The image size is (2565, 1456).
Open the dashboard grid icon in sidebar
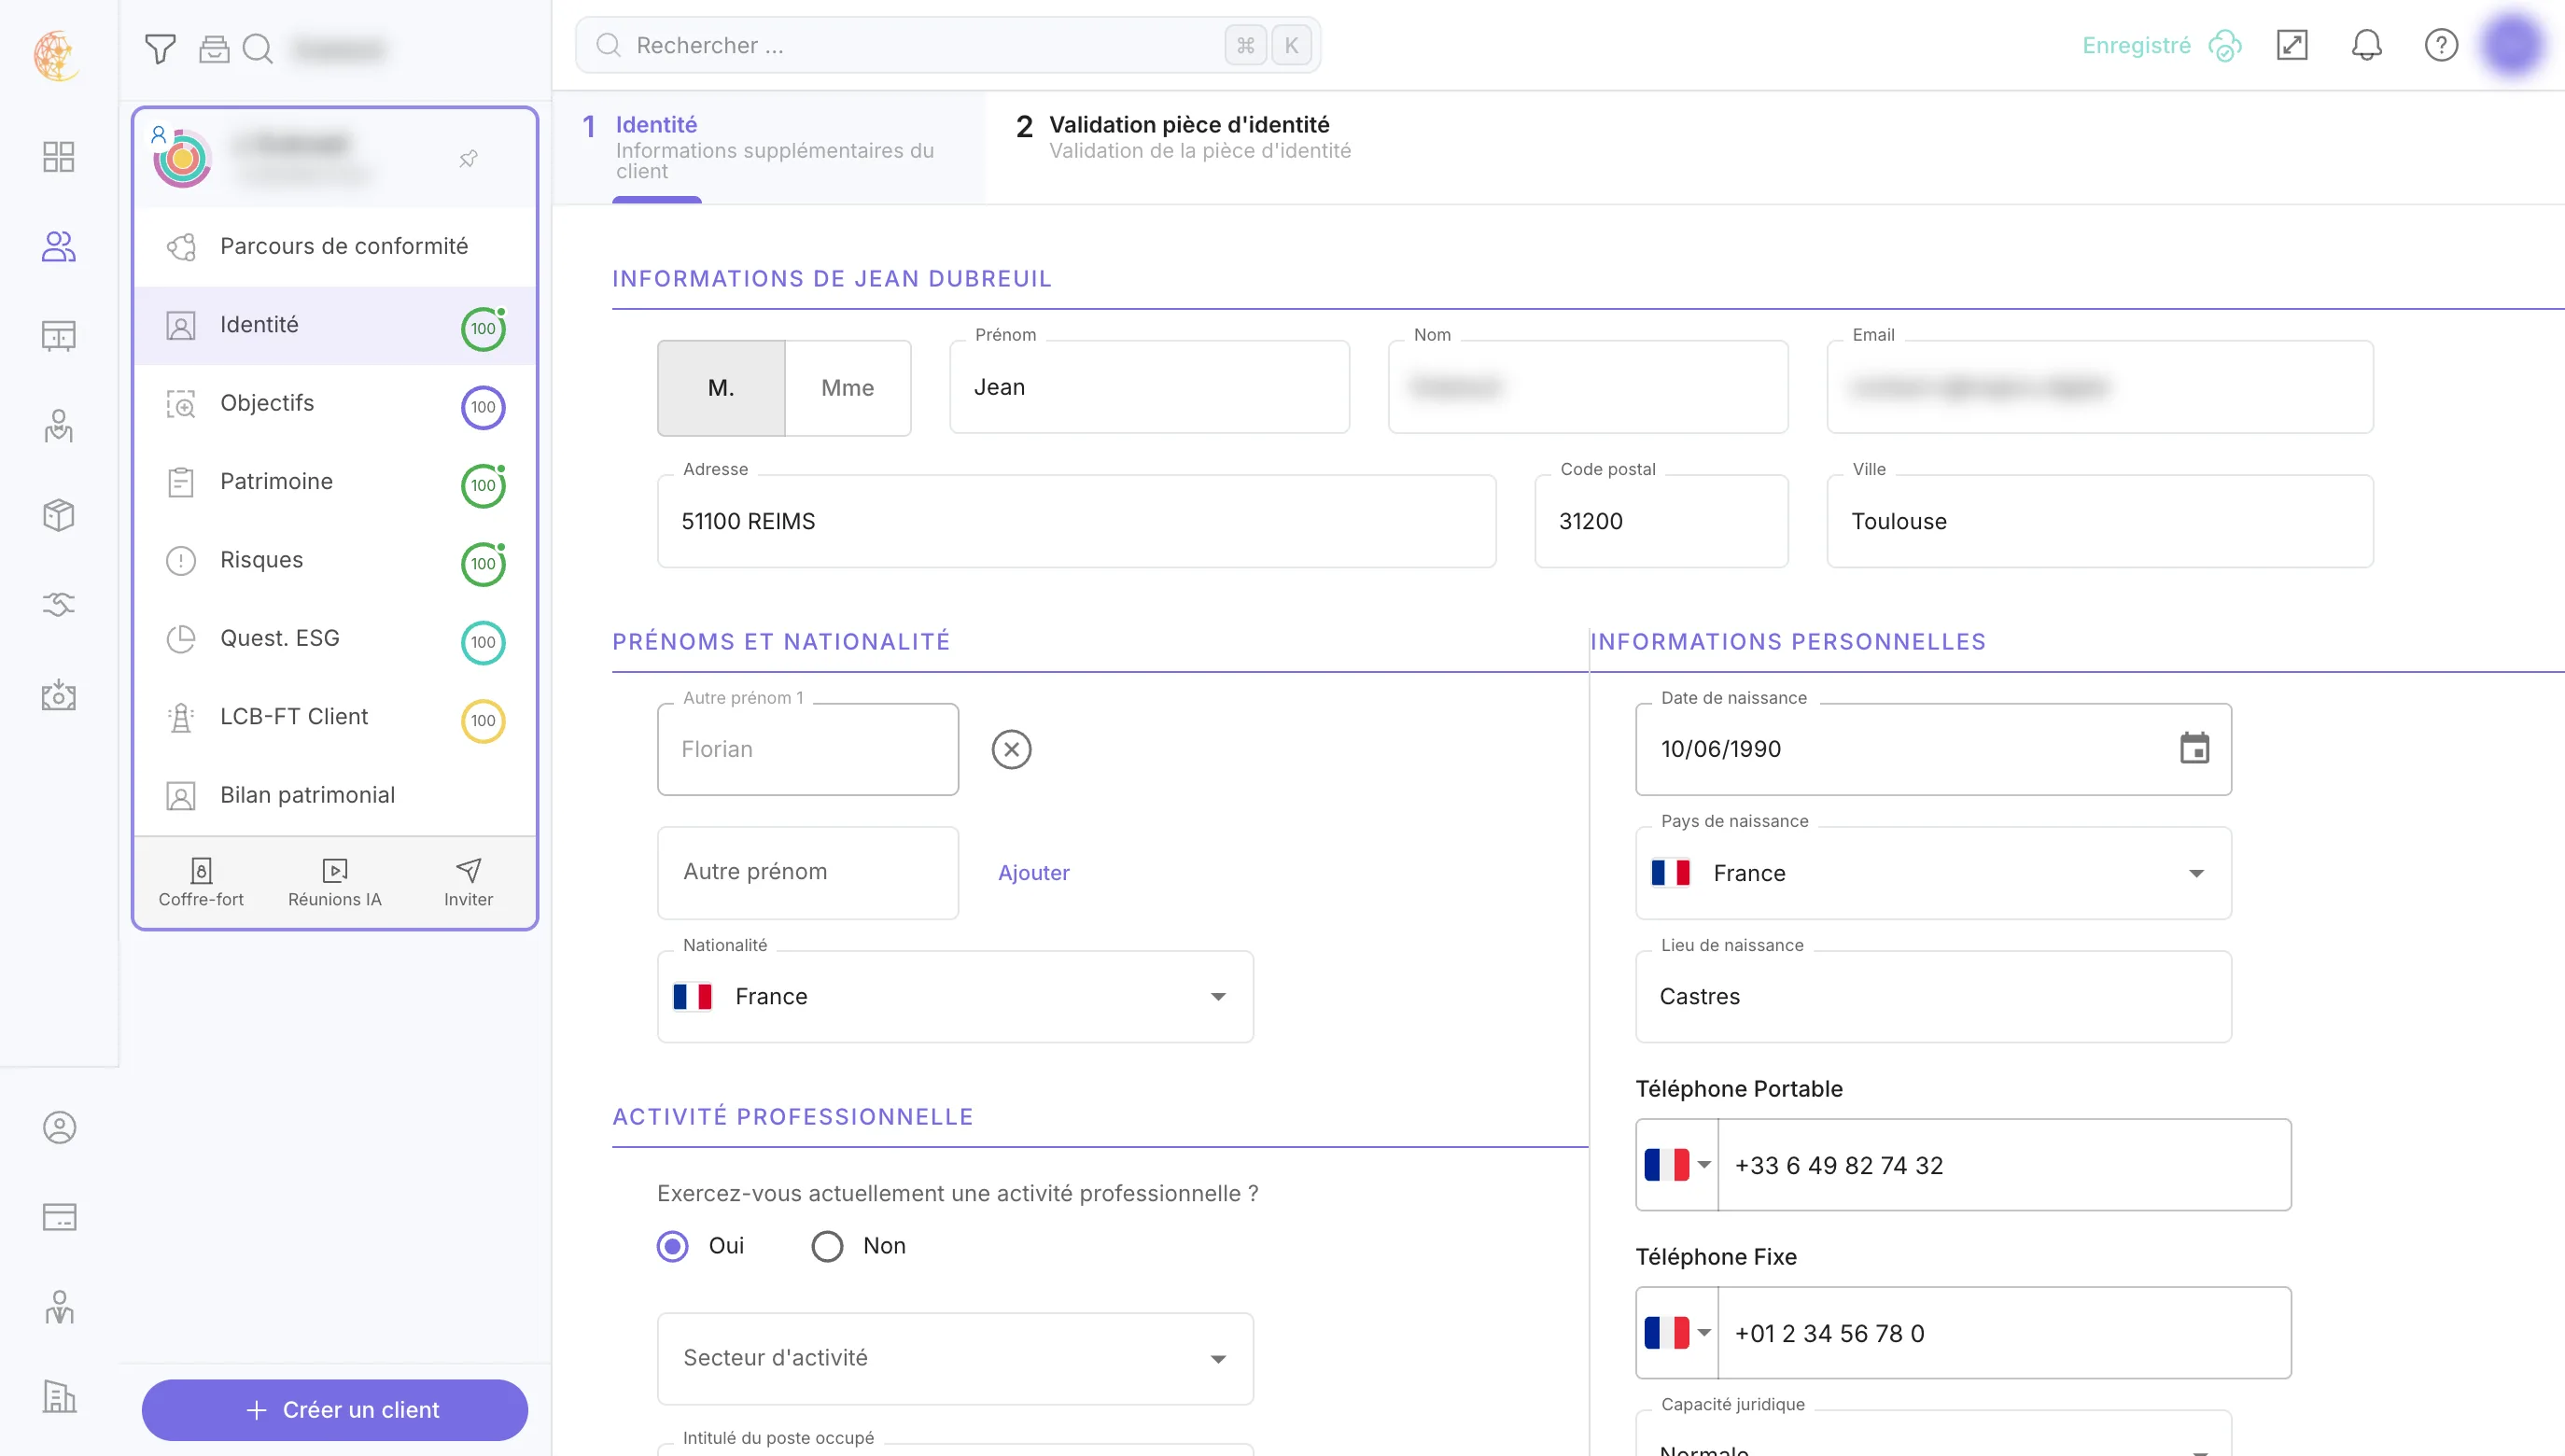coord(59,156)
